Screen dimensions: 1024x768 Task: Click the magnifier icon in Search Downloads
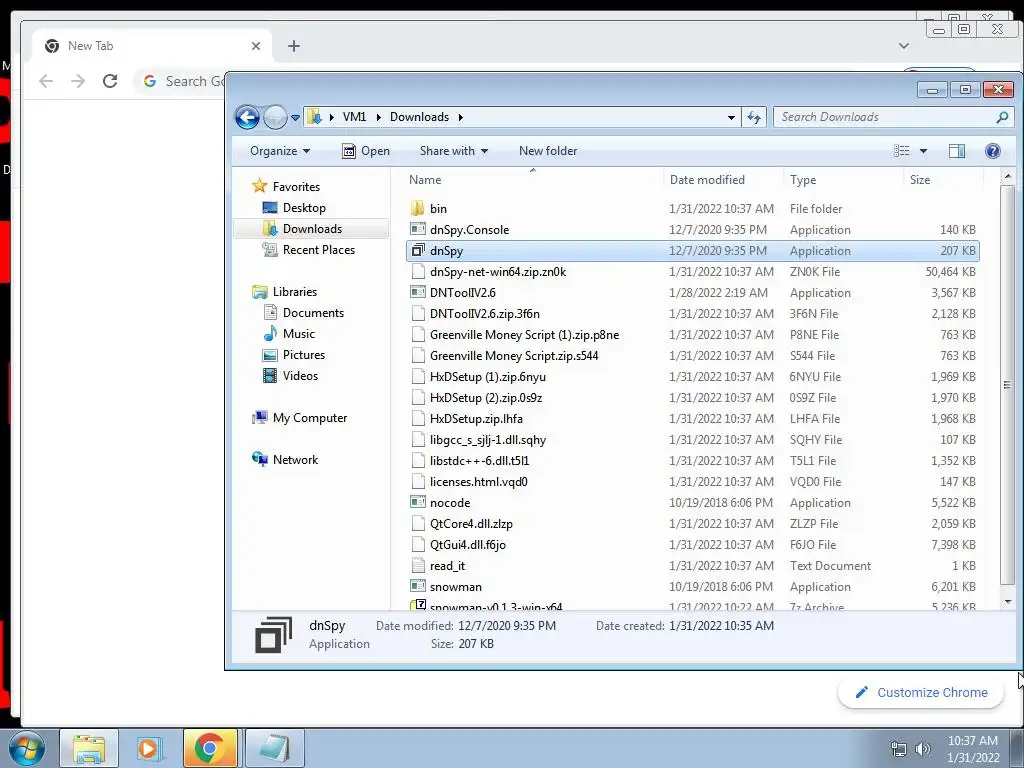click(1002, 118)
